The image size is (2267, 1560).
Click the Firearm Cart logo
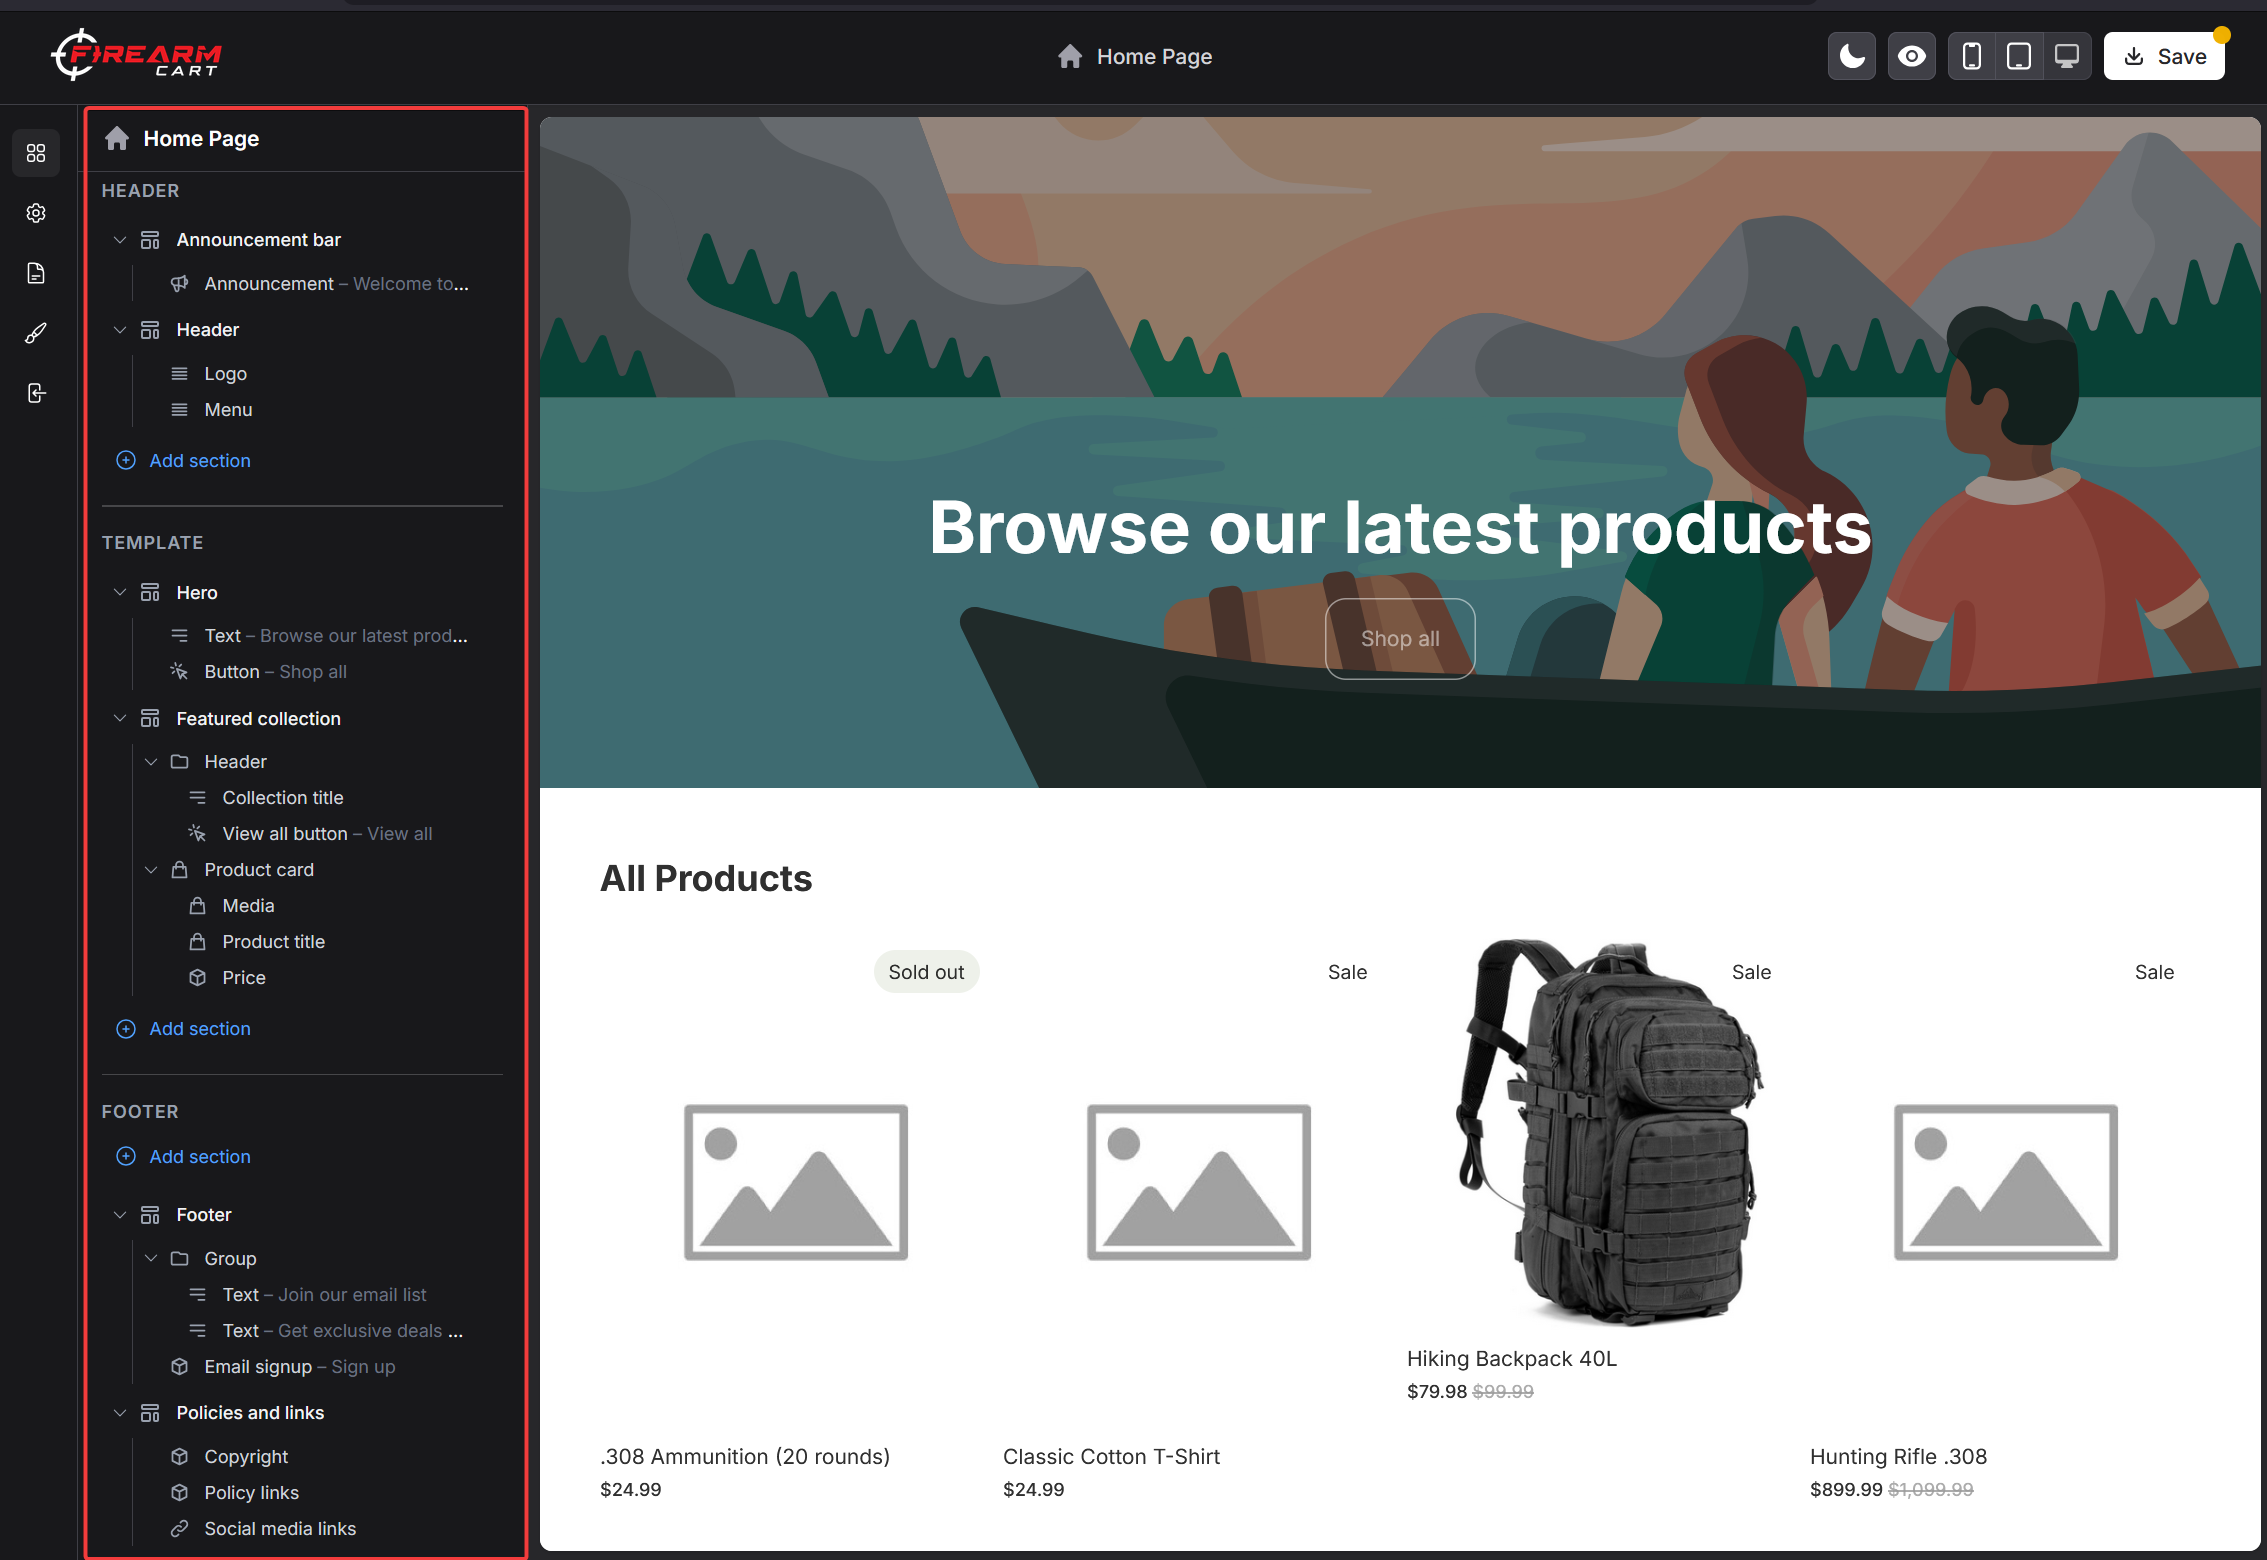pyautogui.click(x=137, y=55)
